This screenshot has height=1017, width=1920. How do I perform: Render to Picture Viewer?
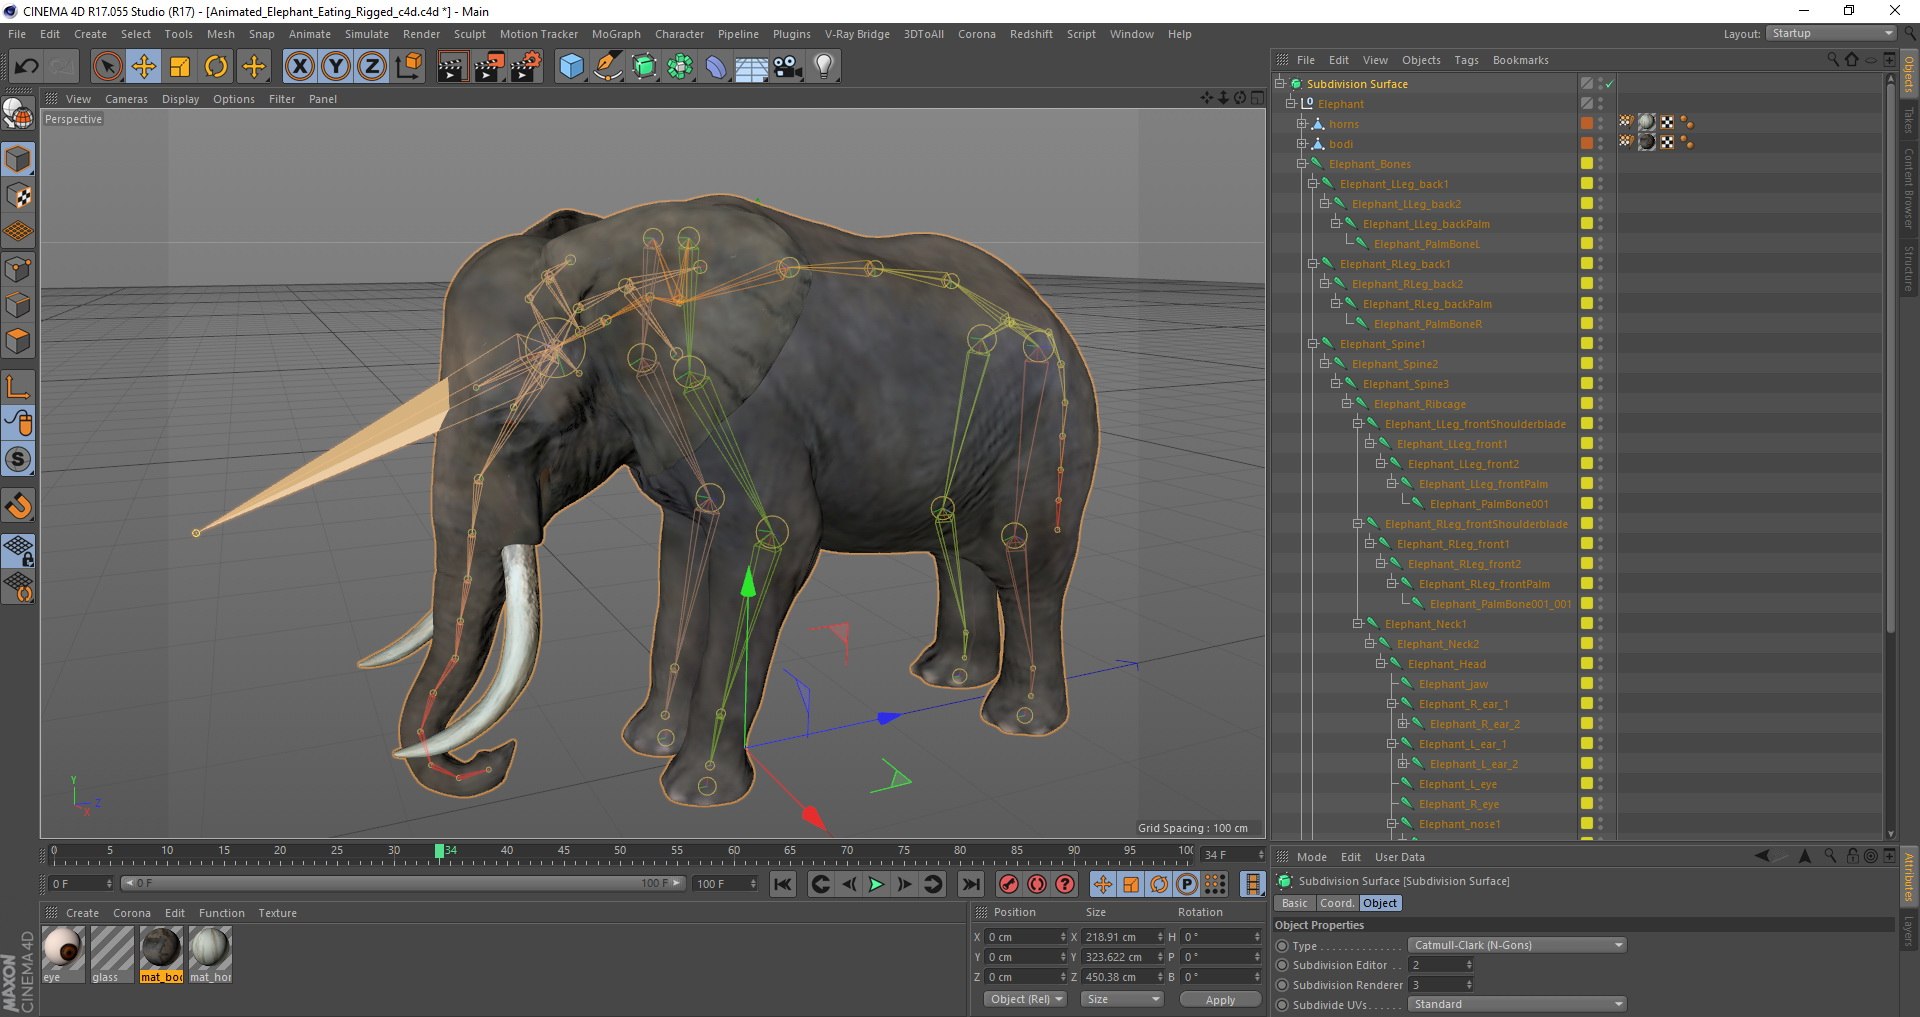coord(489,67)
